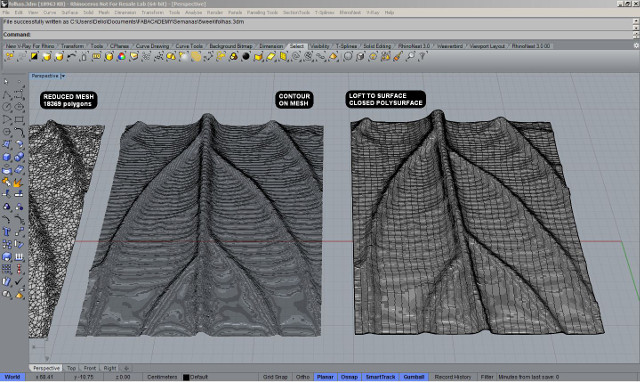Click the Render sphere icon at sidebar bottom
The image size is (640, 382).
[x=7, y=294]
